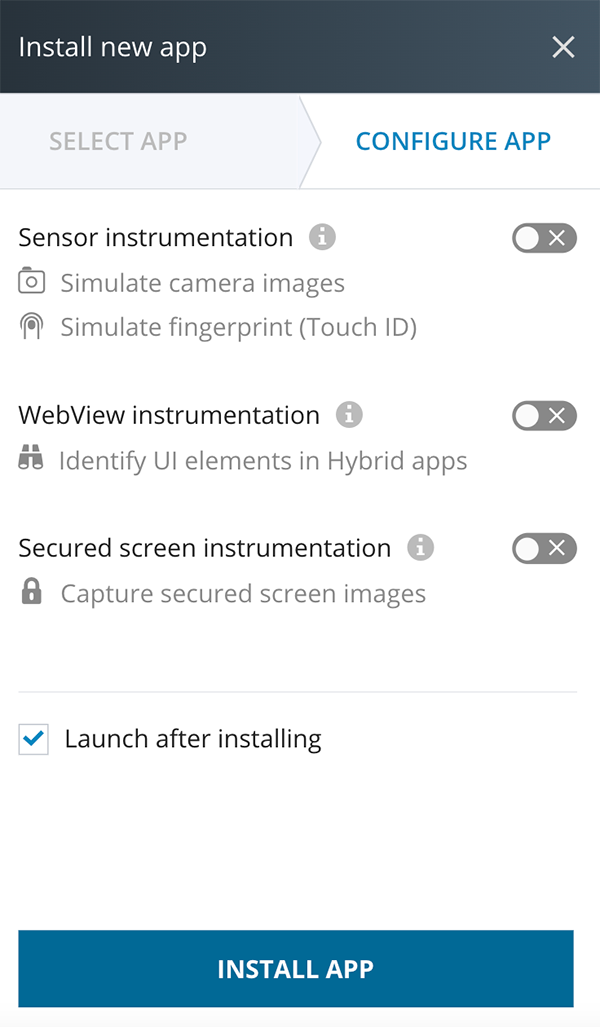Enable Secured screen instrumentation
This screenshot has height=1027, width=600.
(544, 548)
